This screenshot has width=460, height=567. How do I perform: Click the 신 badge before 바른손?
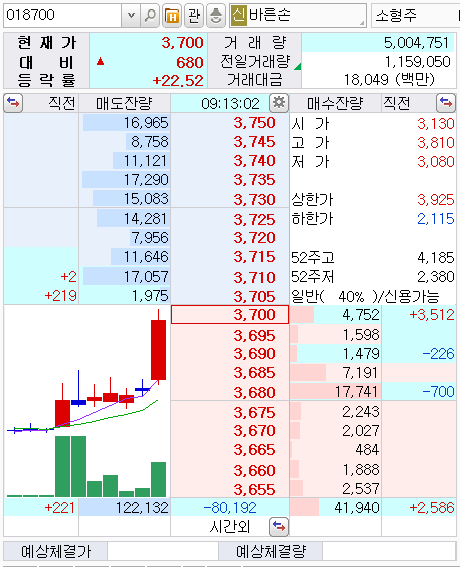point(239,15)
